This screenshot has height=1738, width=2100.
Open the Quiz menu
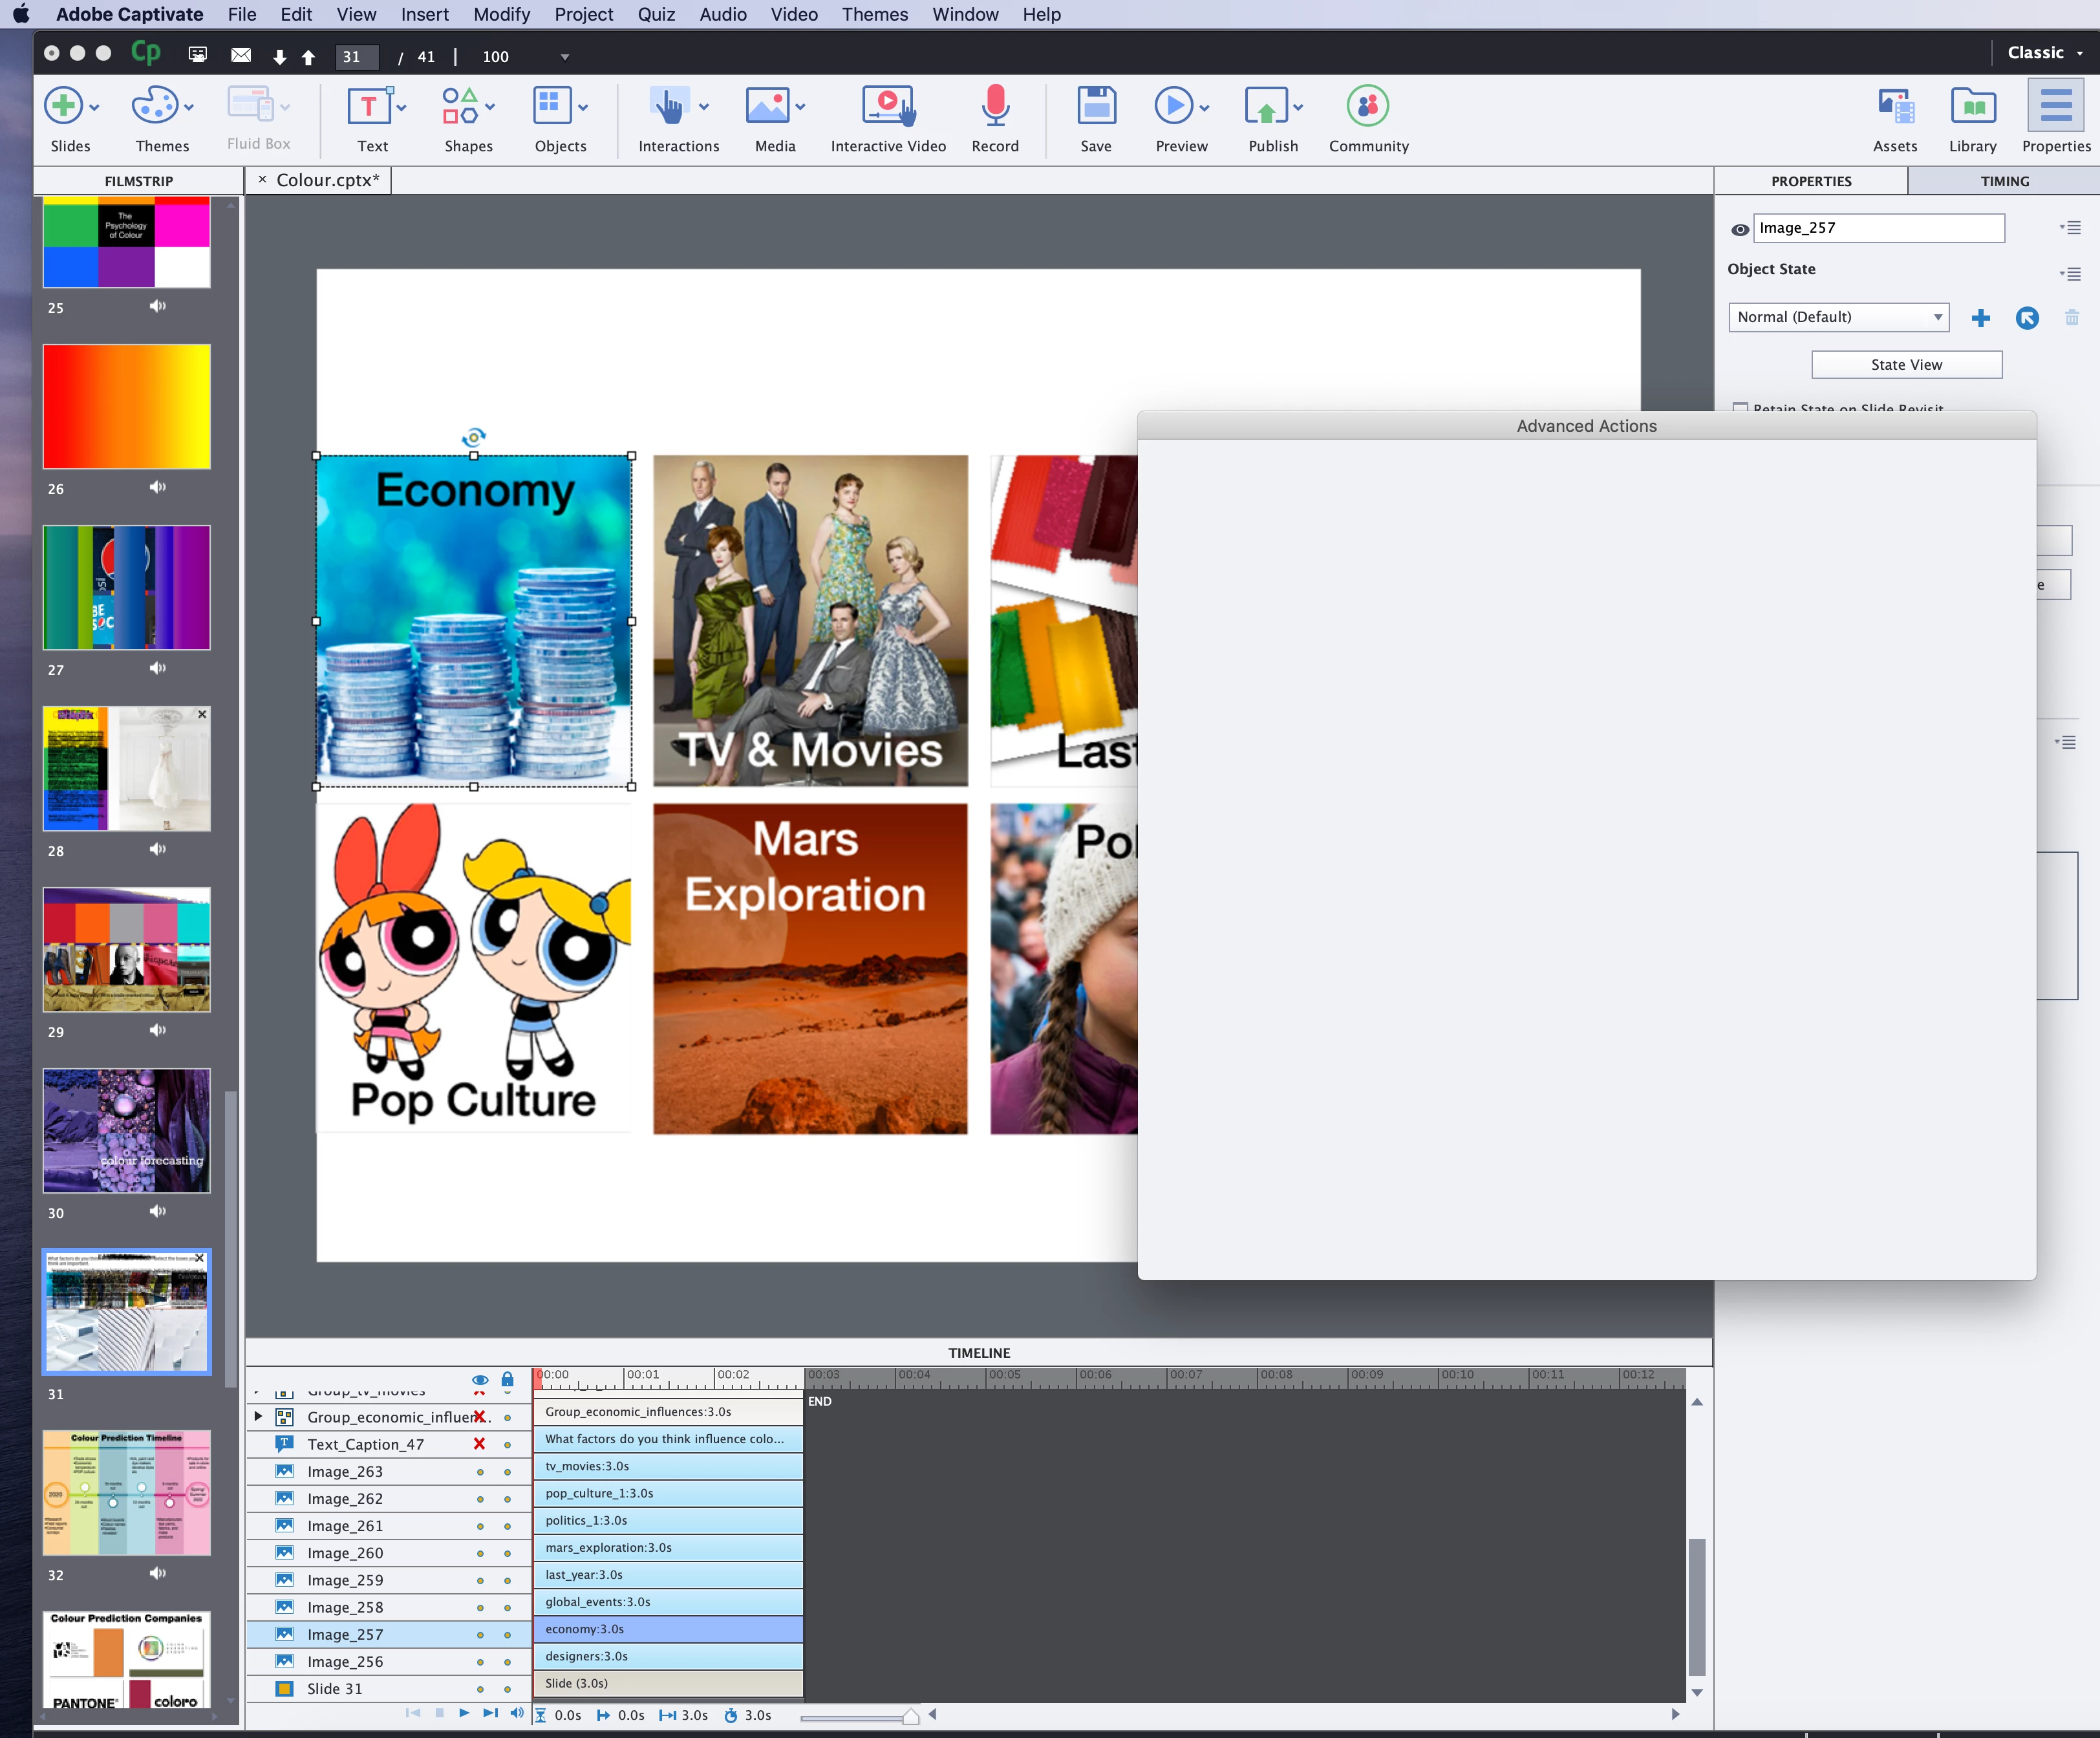[656, 14]
